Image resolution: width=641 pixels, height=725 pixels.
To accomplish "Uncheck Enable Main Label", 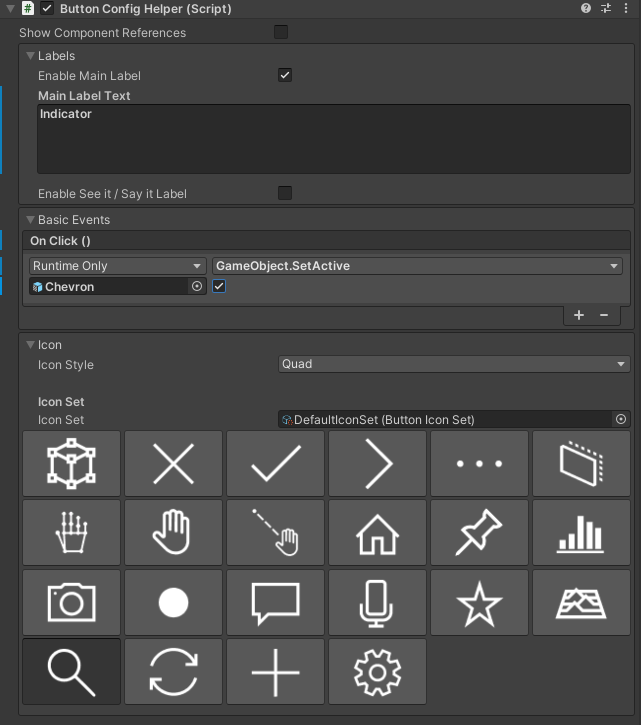I will (285, 75).
